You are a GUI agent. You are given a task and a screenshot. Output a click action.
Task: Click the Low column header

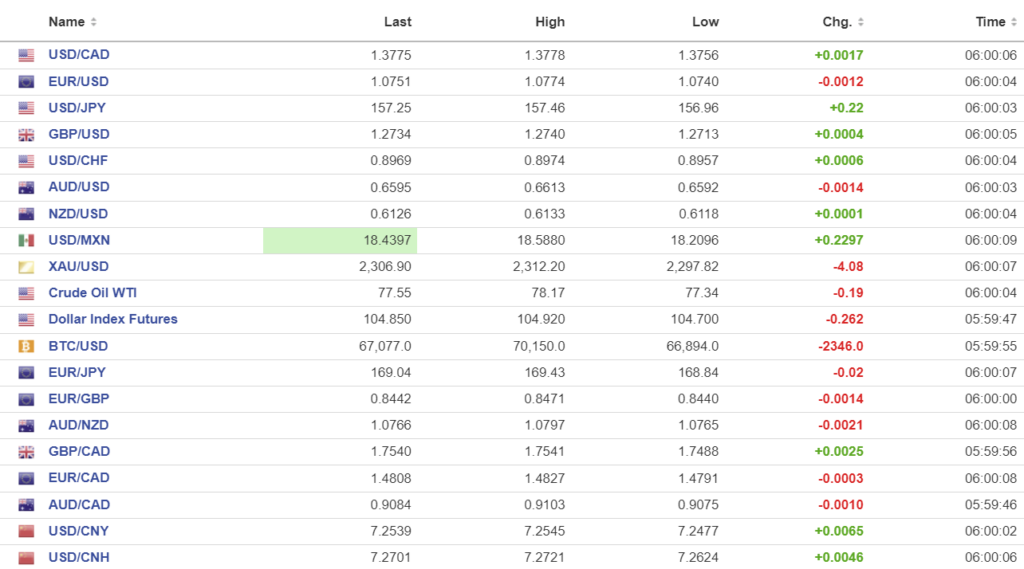coord(705,22)
